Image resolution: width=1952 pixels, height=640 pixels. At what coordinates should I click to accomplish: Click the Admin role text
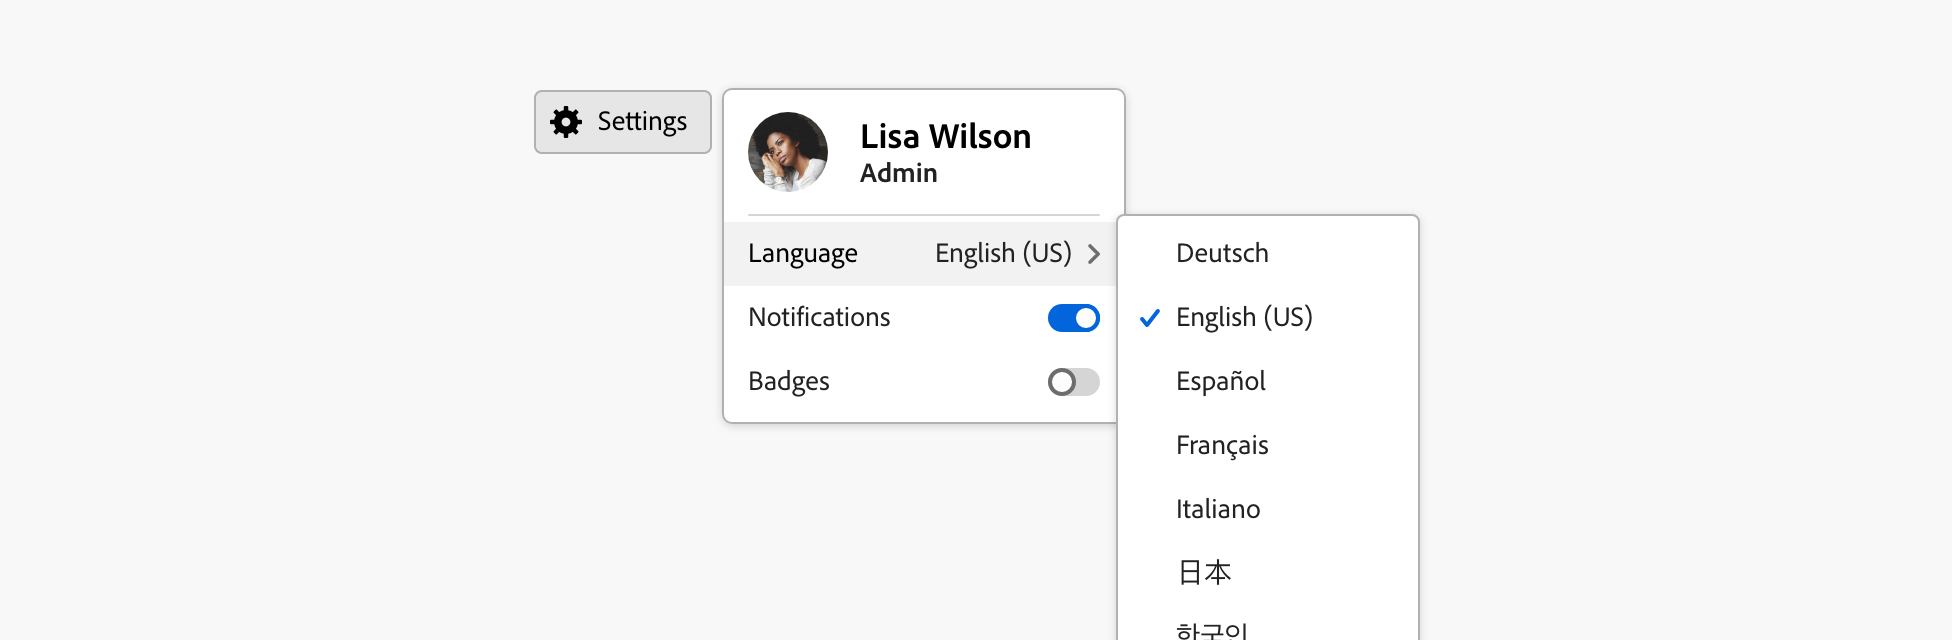[x=898, y=173]
